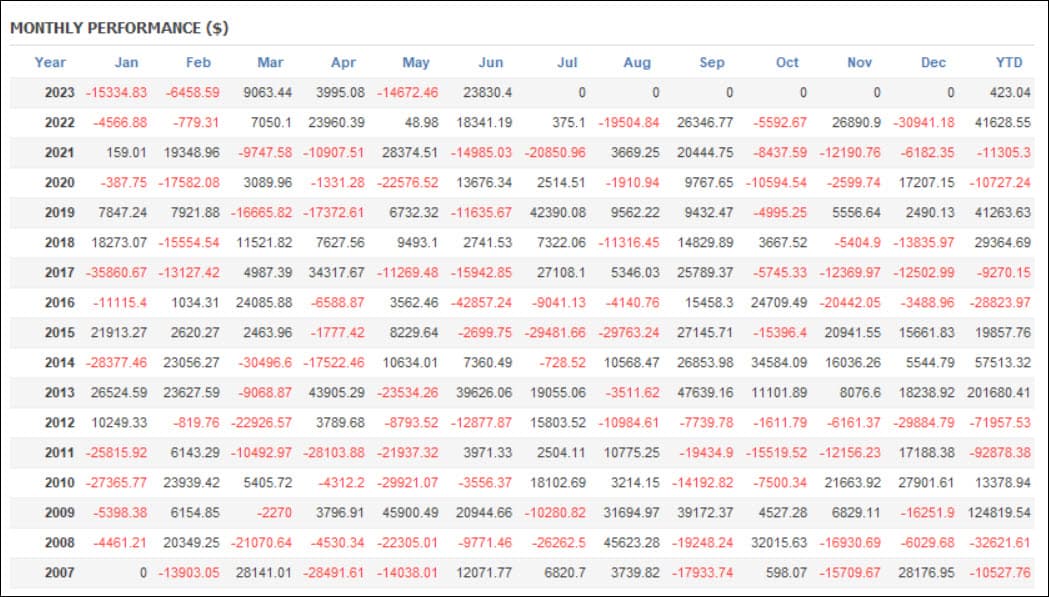
Task: Click the 2019 Jul value 42390.08
Action: click(x=557, y=212)
